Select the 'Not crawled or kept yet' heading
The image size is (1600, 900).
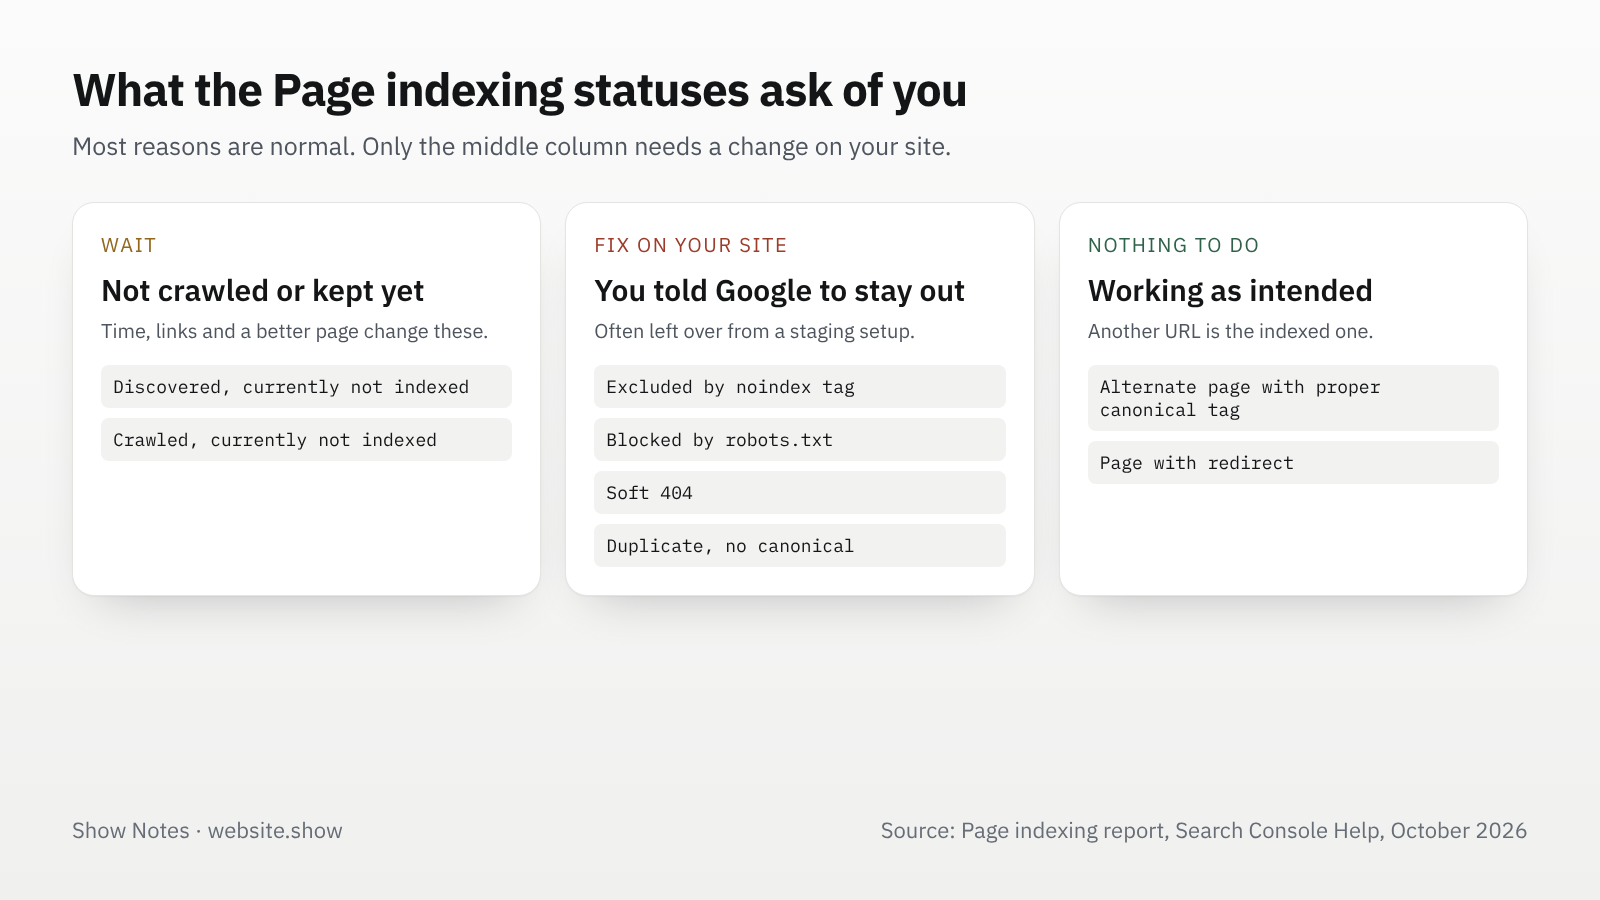pyautogui.click(x=262, y=291)
